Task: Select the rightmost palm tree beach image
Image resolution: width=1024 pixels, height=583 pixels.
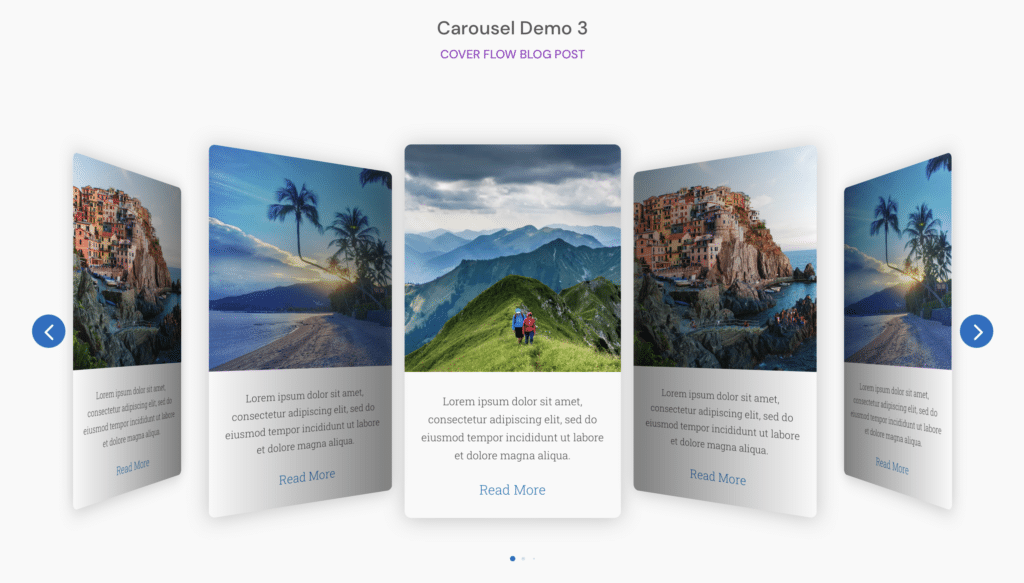Action: (x=897, y=262)
